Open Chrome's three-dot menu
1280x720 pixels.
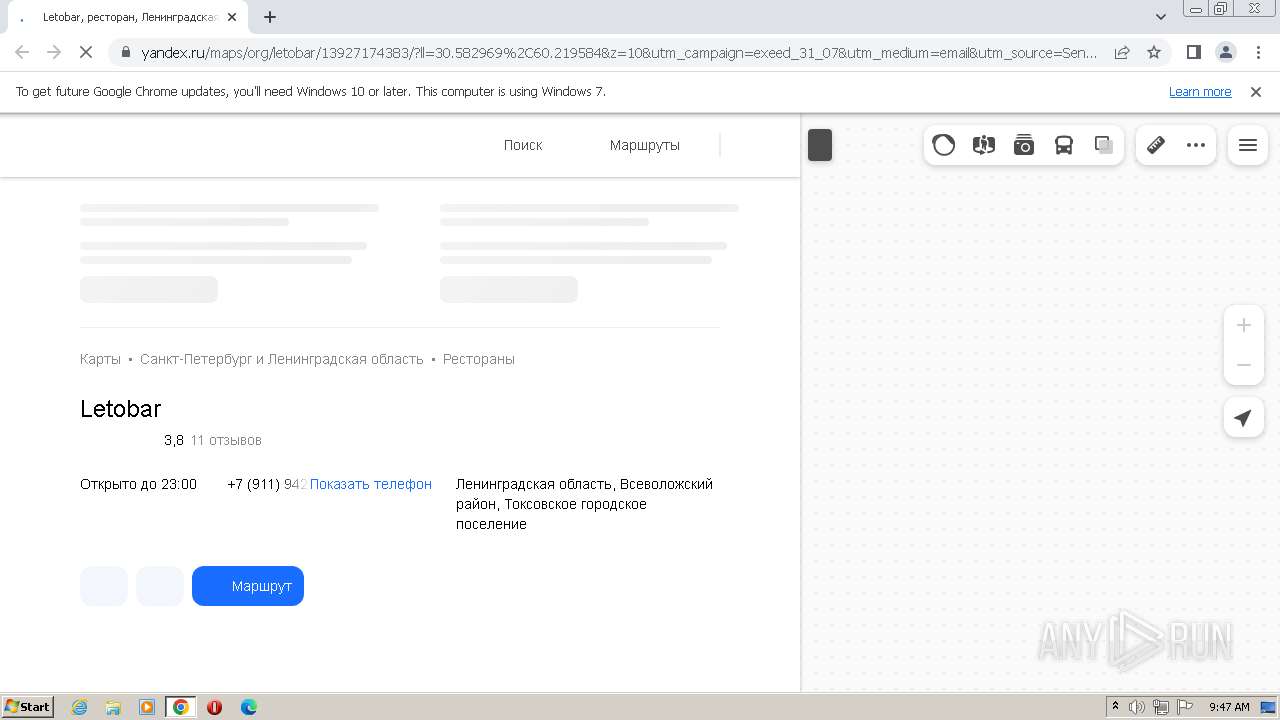pyautogui.click(x=1257, y=52)
